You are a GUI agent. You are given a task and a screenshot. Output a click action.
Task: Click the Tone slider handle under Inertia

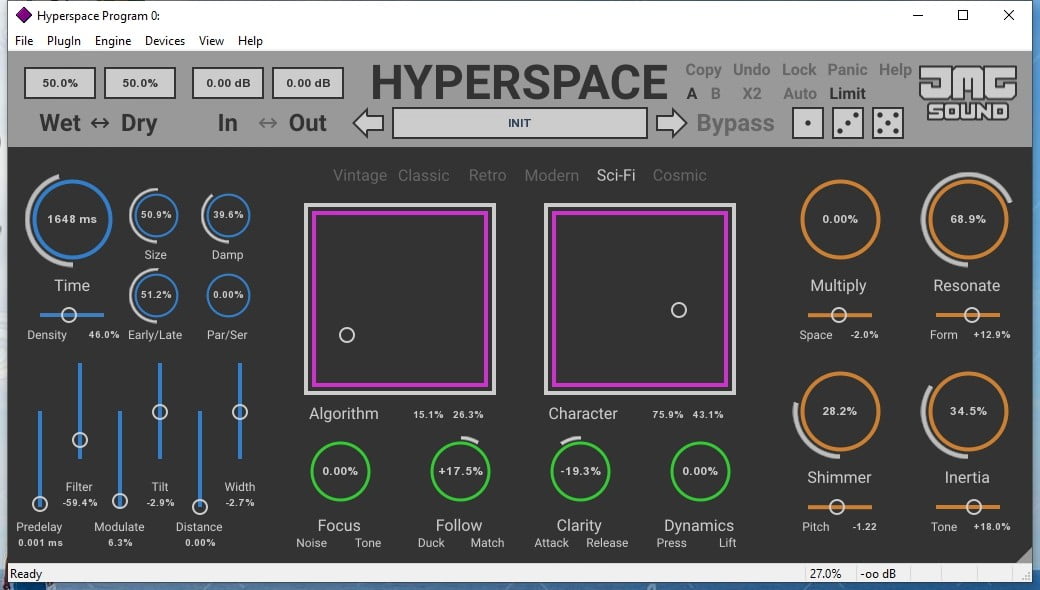[x=974, y=507]
